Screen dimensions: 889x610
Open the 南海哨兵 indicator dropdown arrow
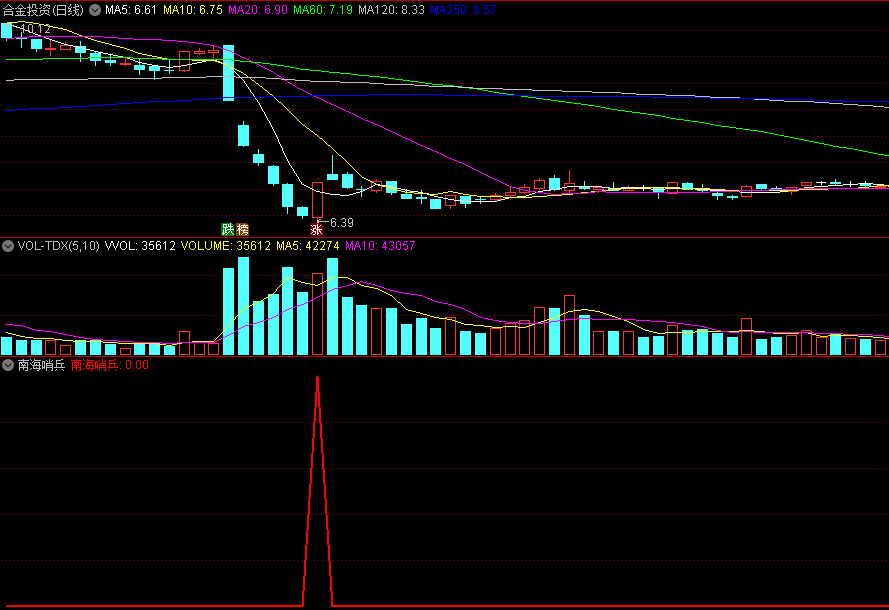click(x=8, y=365)
